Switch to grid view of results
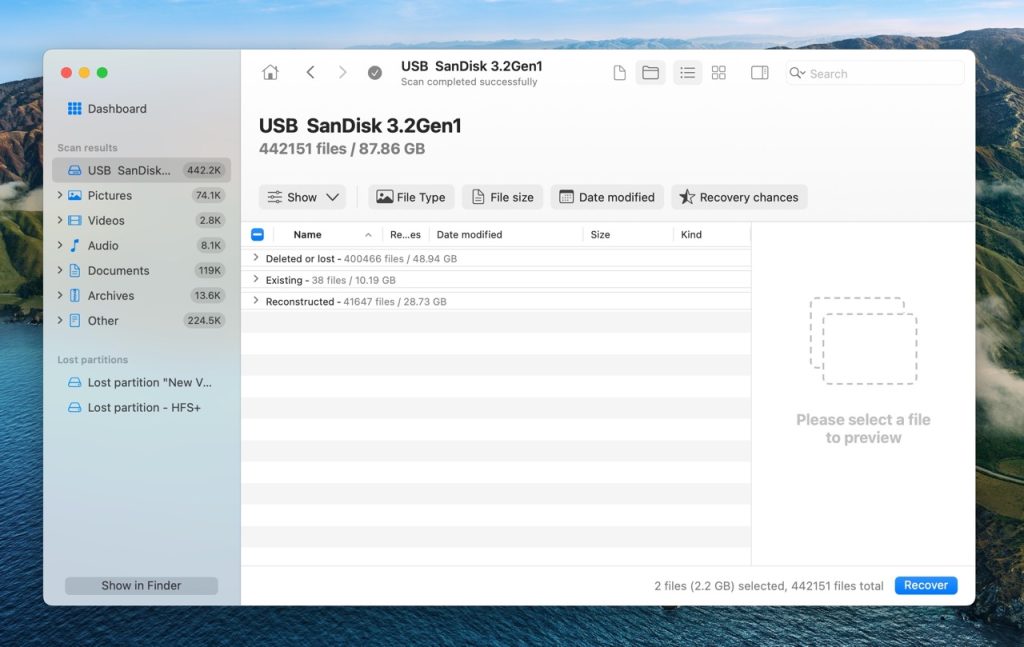This screenshot has width=1024, height=647. coord(719,72)
